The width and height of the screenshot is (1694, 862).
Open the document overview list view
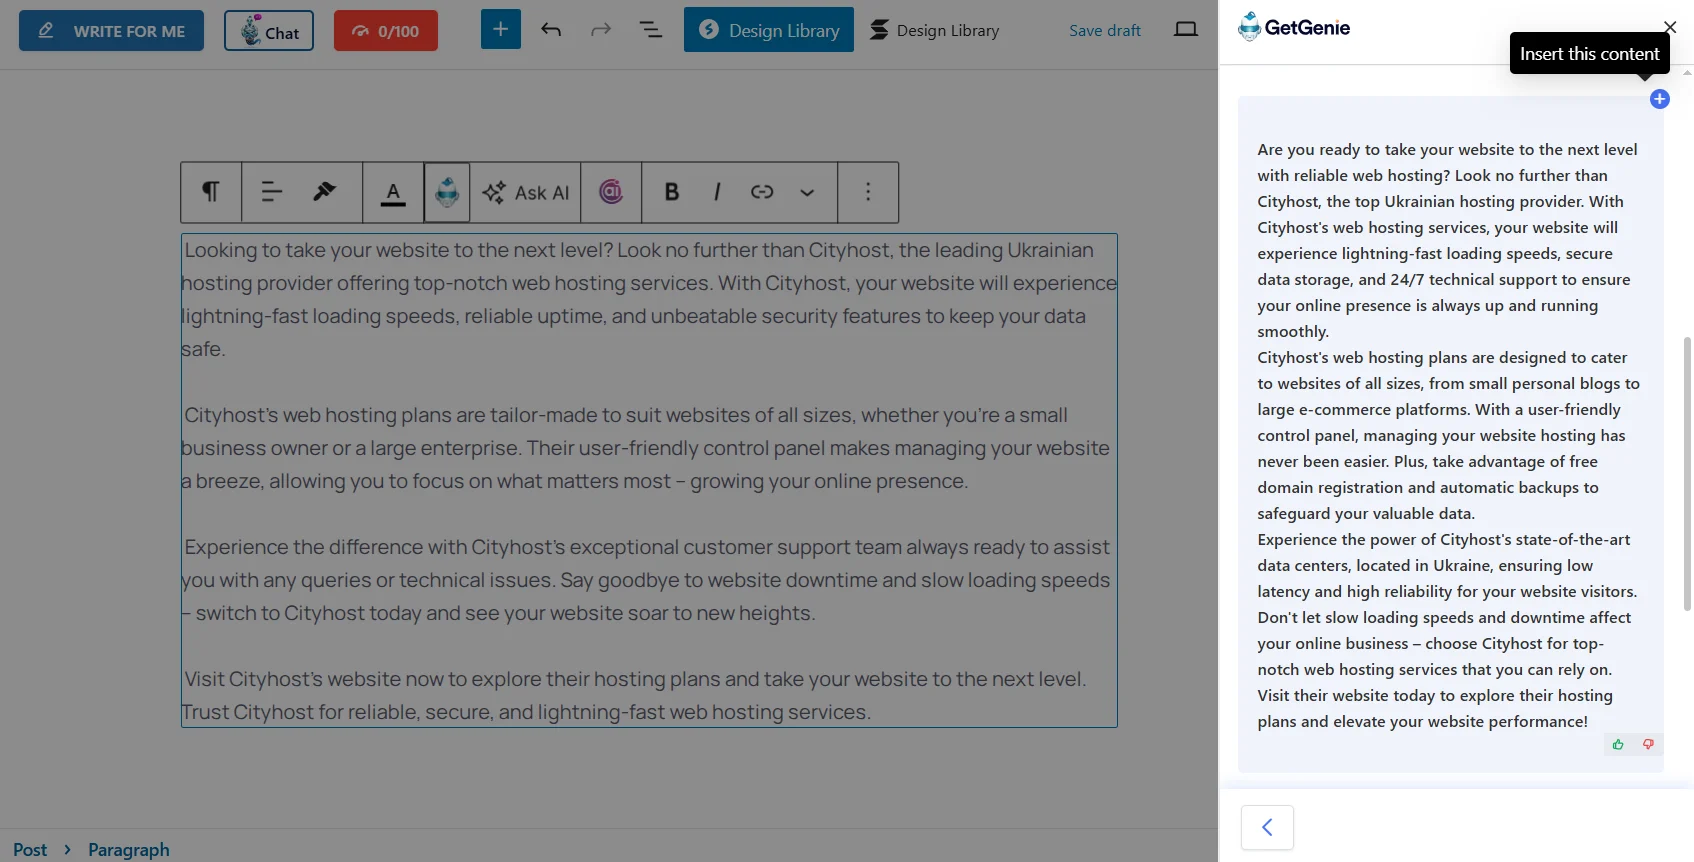pyautogui.click(x=651, y=30)
